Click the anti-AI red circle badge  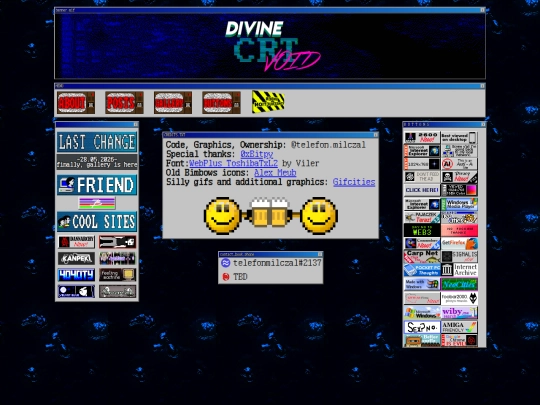coord(459,164)
